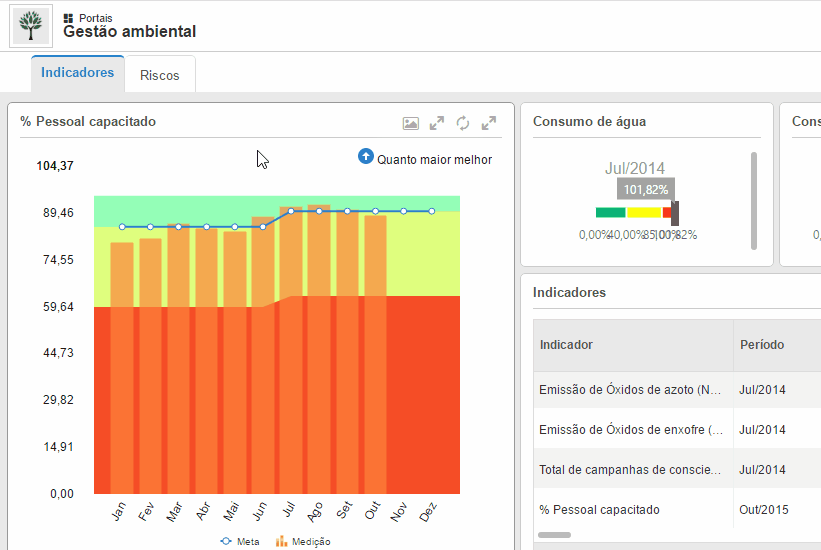Export chart using the image icon

(x=411, y=123)
